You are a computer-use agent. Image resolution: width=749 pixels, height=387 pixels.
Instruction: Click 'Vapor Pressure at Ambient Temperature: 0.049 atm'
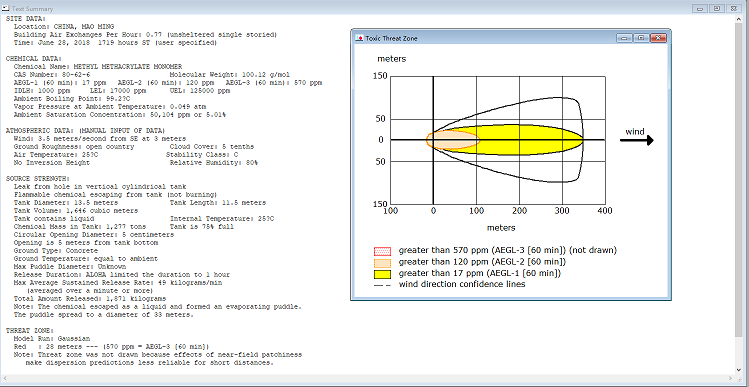point(110,107)
